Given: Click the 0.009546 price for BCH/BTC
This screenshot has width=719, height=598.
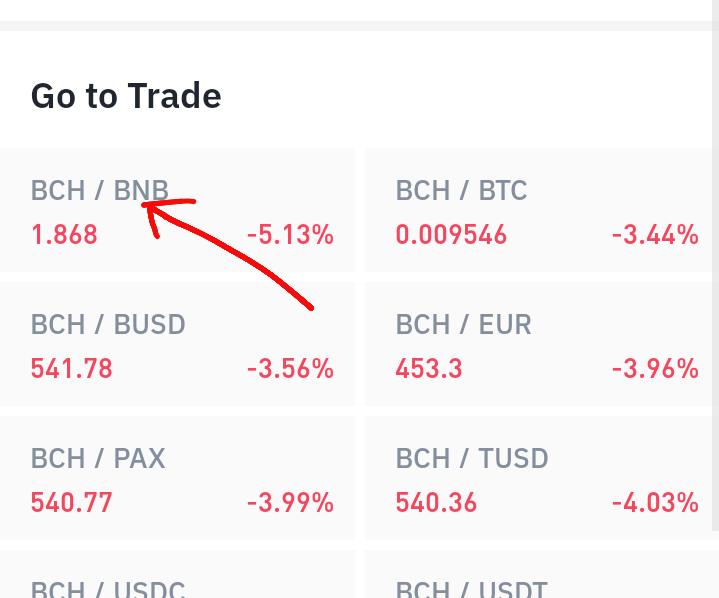Looking at the screenshot, I should [x=451, y=235].
